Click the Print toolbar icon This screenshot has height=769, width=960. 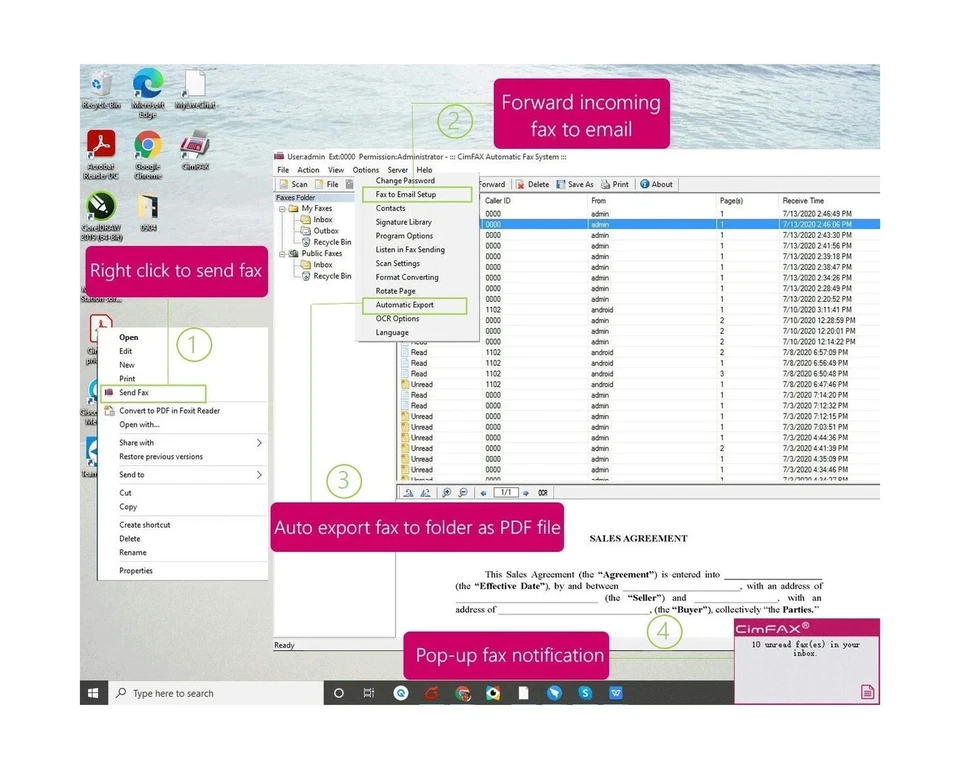tap(614, 184)
